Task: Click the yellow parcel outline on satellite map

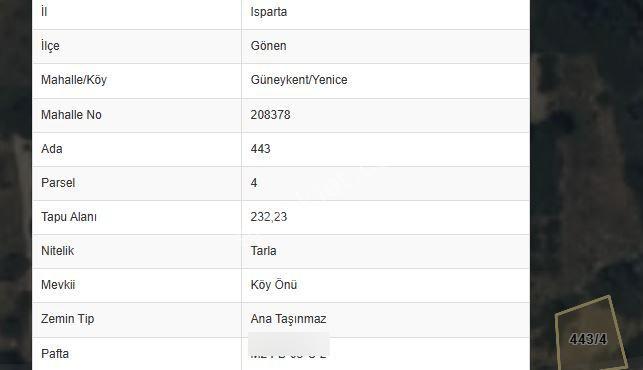Action: pos(591,332)
